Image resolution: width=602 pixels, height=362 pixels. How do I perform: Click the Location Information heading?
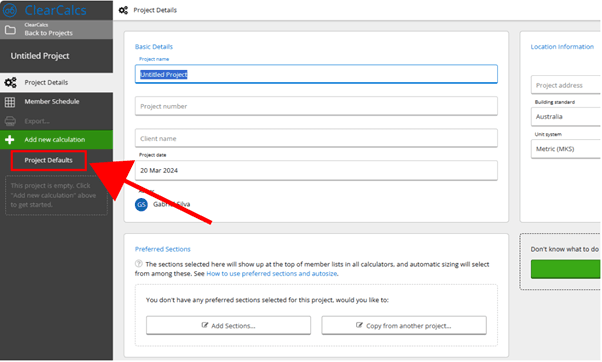click(x=562, y=47)
